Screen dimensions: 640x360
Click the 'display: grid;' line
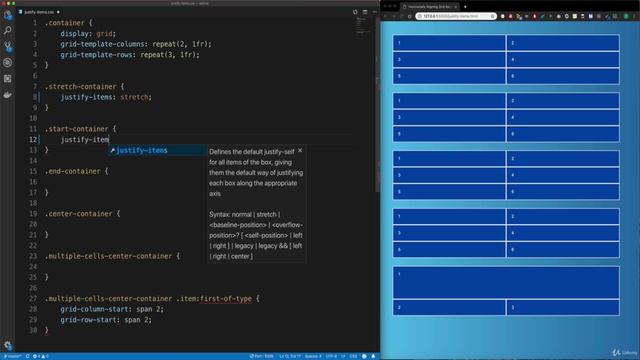88,33
